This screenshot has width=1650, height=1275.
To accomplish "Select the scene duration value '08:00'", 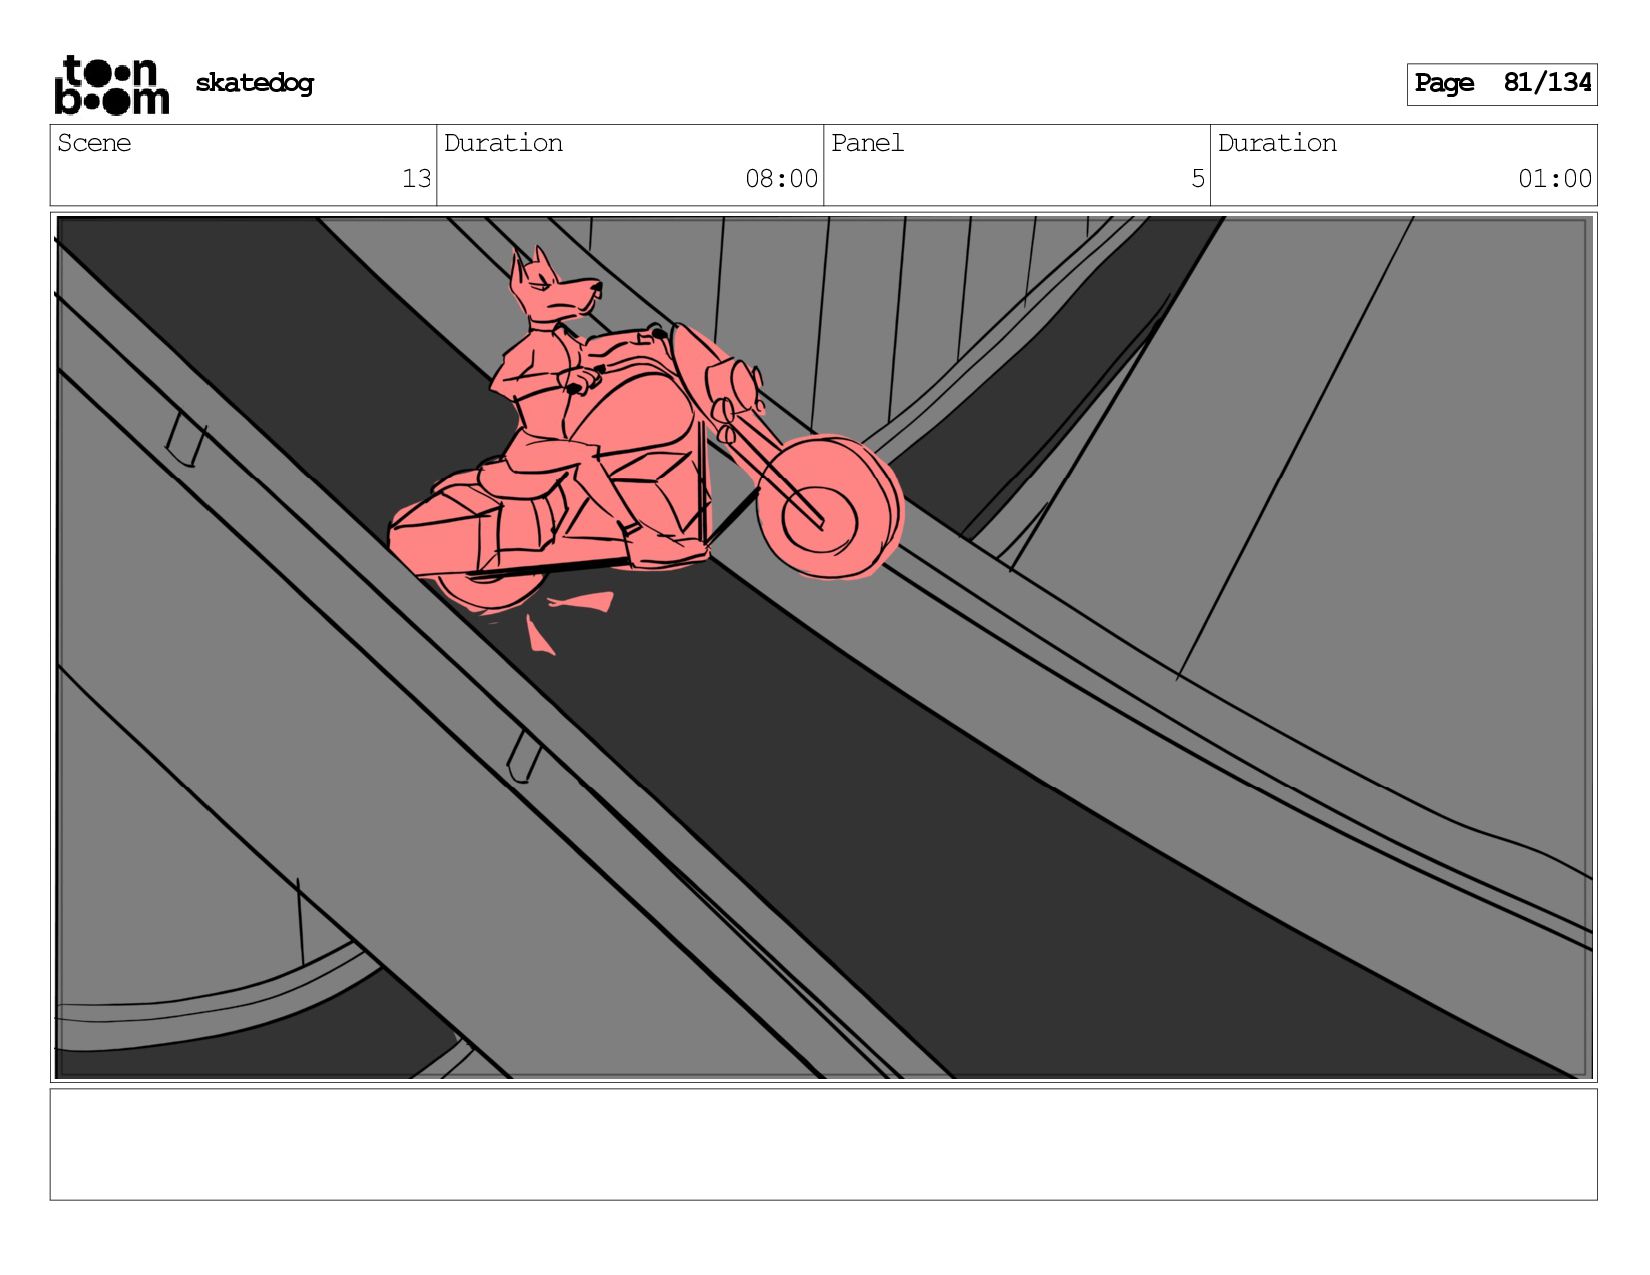I will click(x=781, y=179).
